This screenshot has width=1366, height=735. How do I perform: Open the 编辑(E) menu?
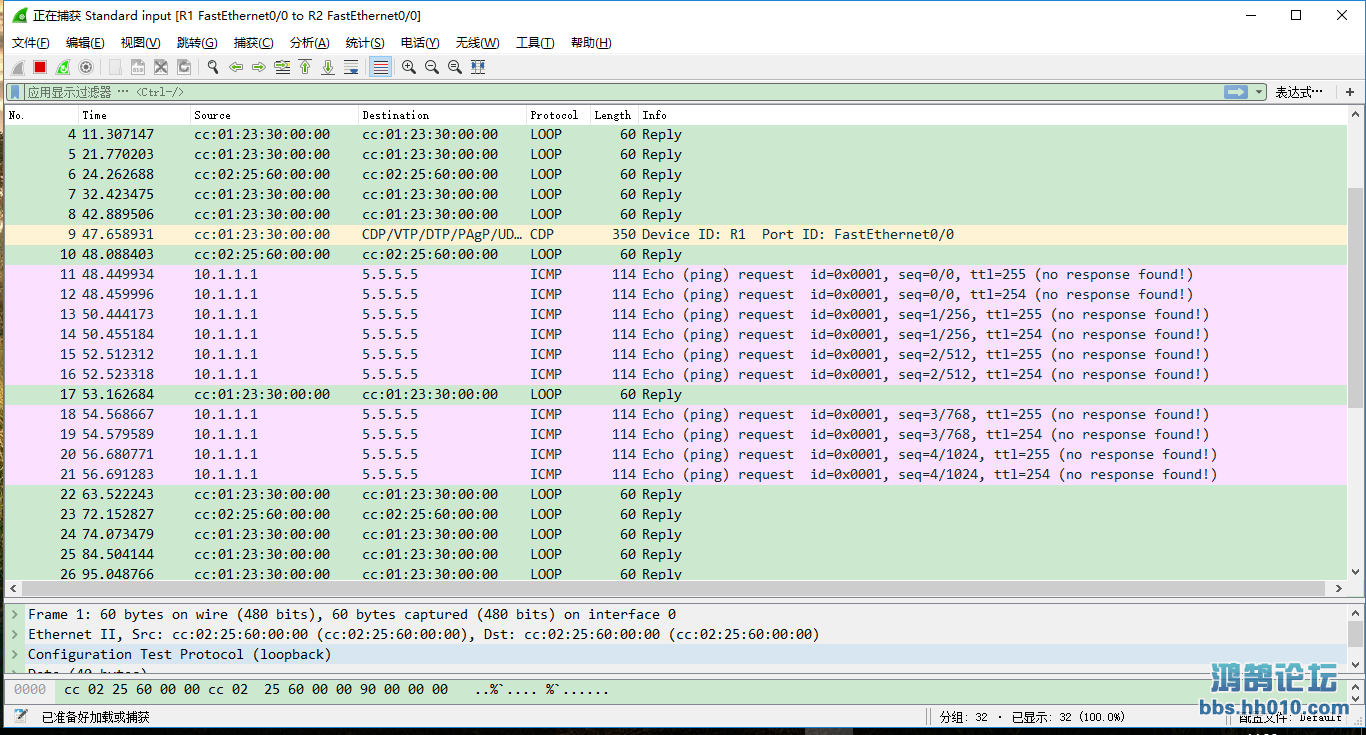[85, 43]
